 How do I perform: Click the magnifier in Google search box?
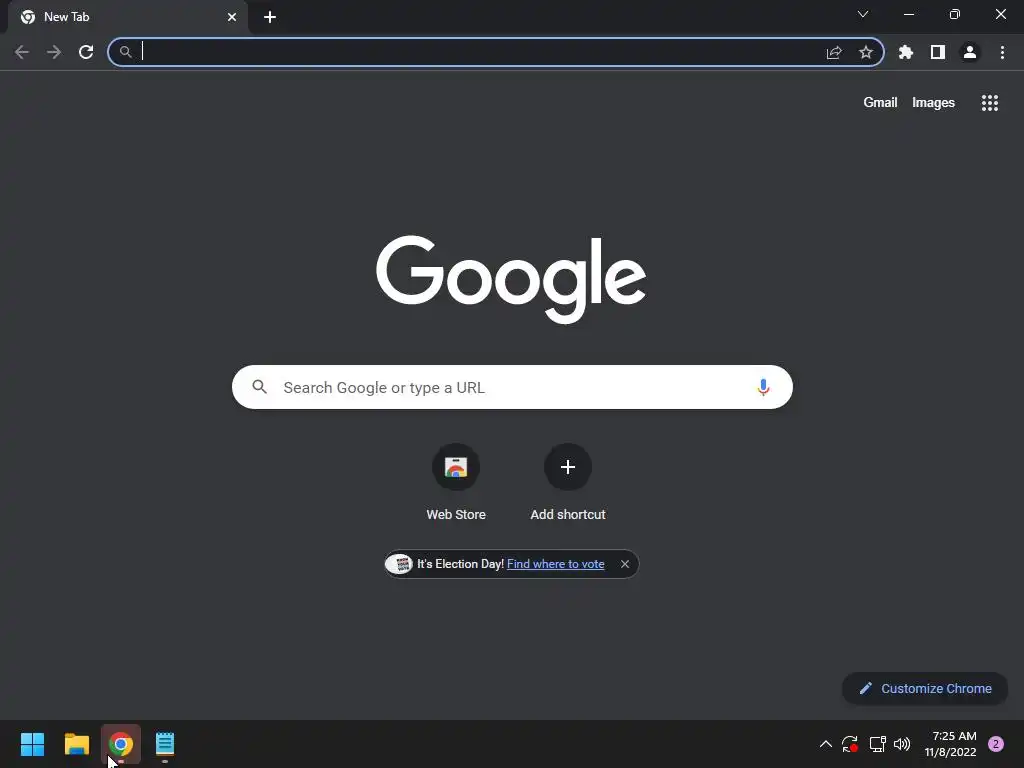(259, 387)
